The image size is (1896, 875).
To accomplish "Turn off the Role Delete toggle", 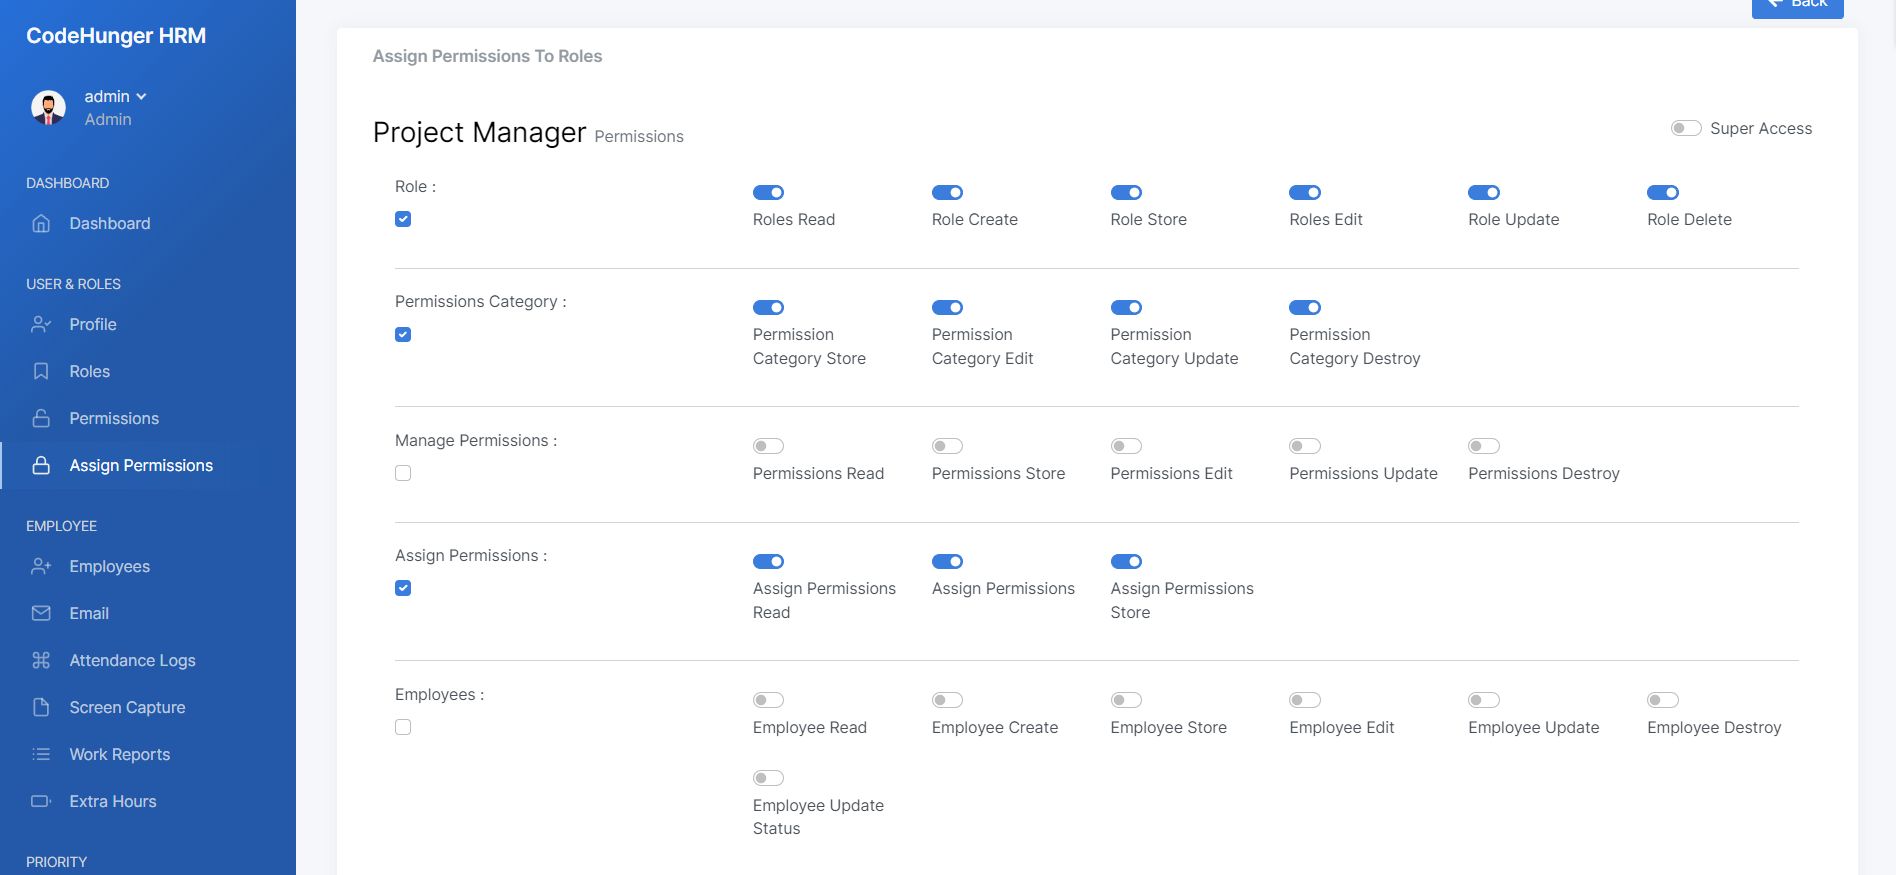I will (1662, 192).
